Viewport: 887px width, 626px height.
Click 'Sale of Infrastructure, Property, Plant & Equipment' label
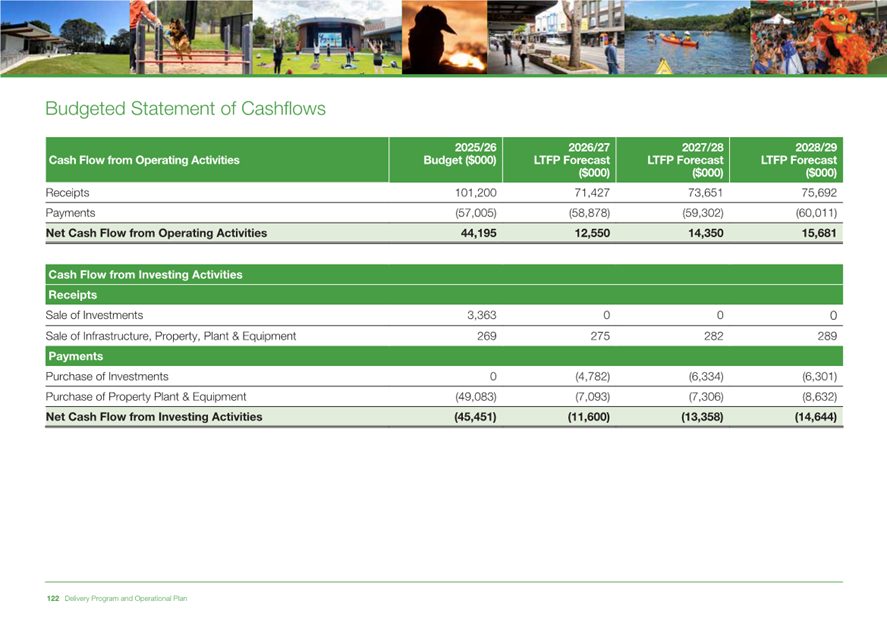coord(170,336)
